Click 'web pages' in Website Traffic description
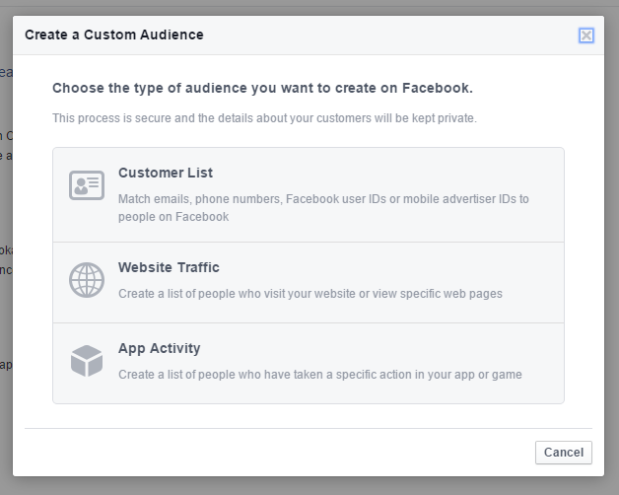 pyautogui.click(x=478, y=294)
